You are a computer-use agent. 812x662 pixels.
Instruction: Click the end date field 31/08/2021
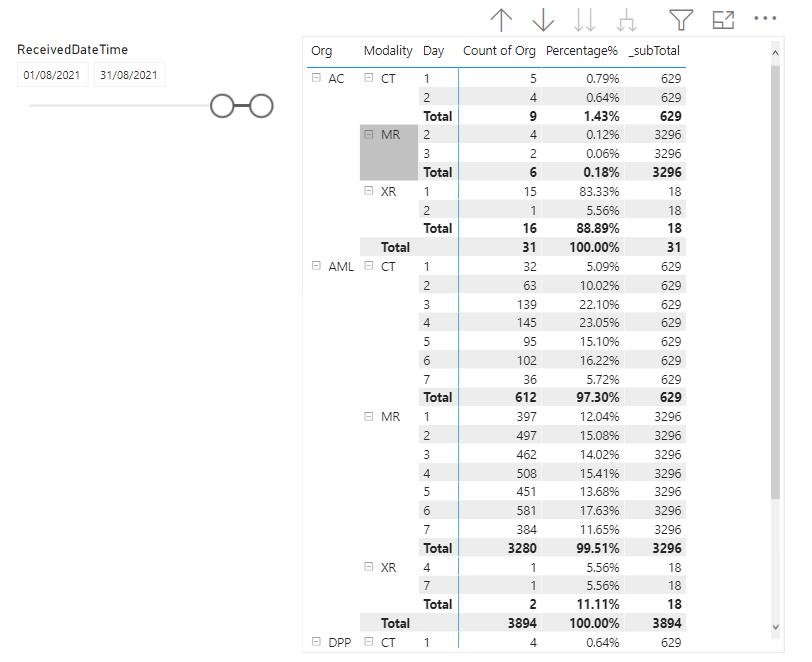click(129, 75)
